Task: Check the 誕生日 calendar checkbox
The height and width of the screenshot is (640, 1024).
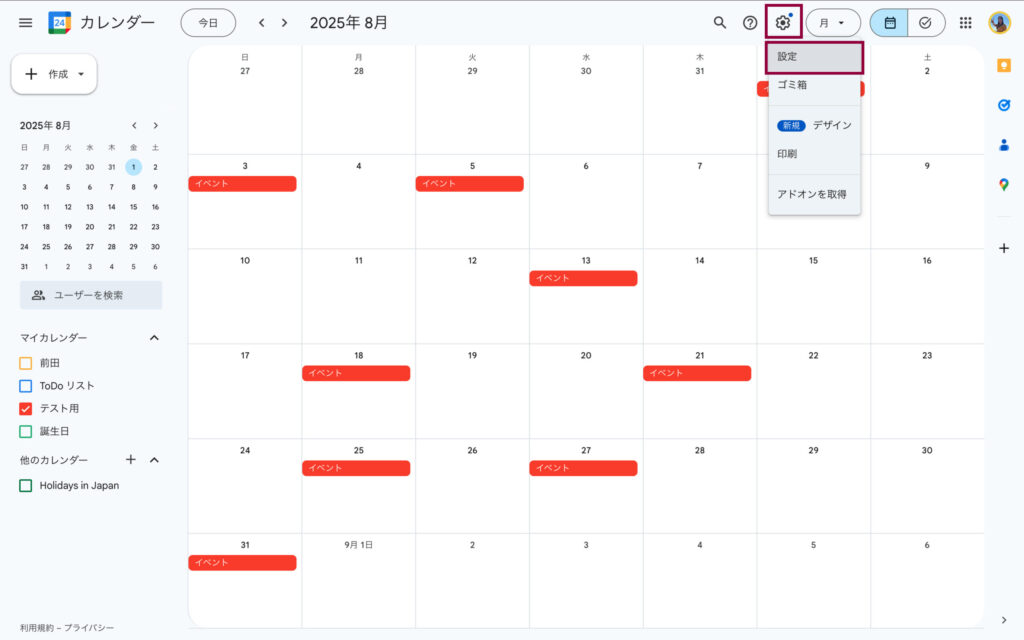Action: pyautogui.click(x=26, y=431)
